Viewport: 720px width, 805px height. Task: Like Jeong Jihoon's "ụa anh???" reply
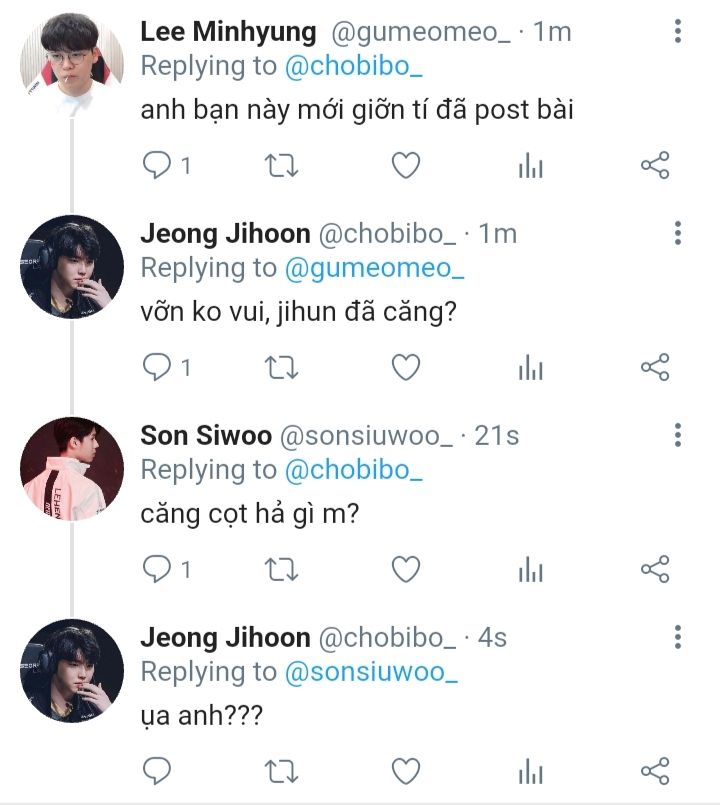click(x=405, y=770)
